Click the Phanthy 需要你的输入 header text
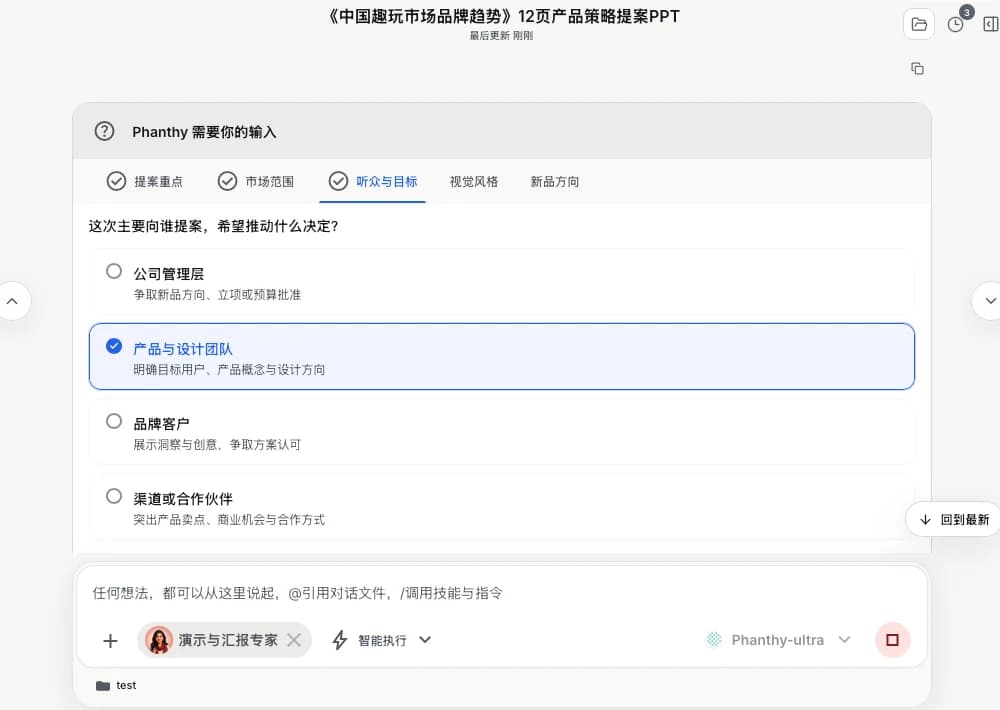The height and width of the screenshot is (710, 1000). pos(204,132)
